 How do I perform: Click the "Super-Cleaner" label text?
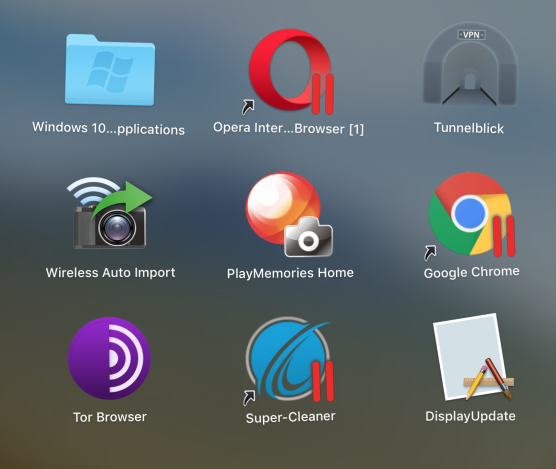[x=290, y=417]
